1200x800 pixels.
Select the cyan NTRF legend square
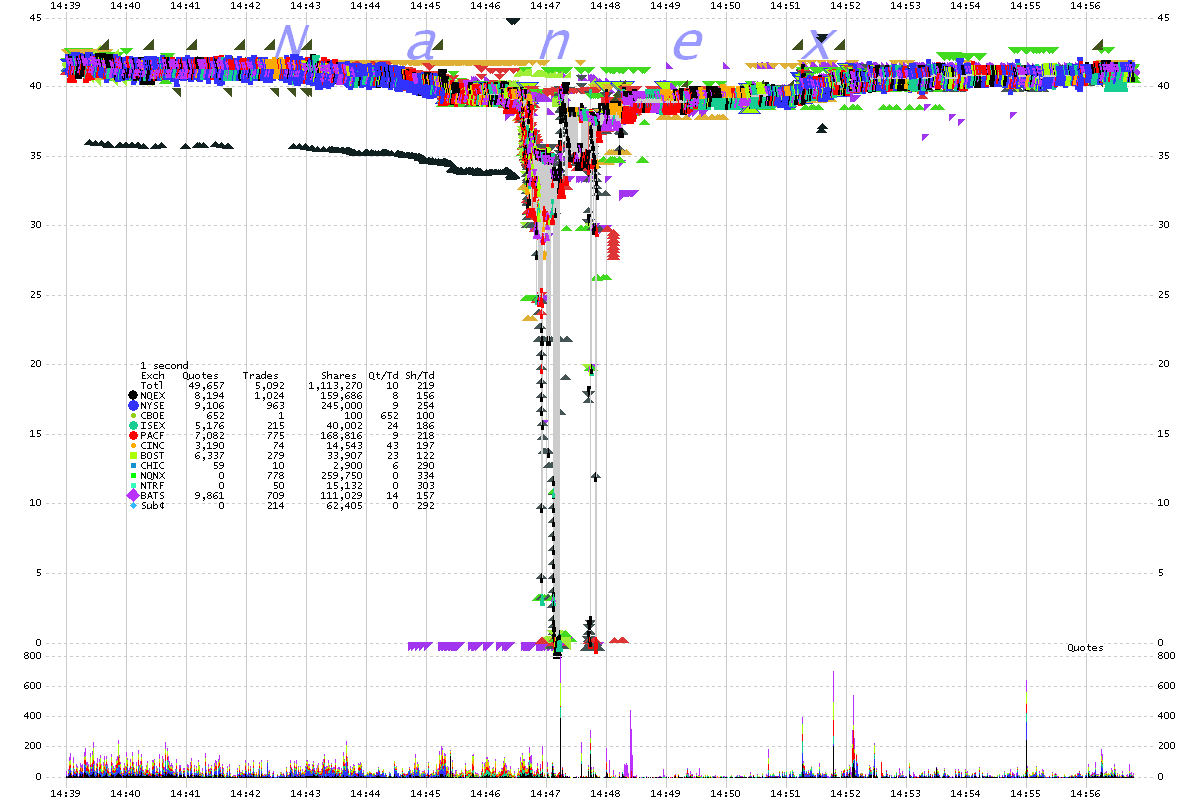tap(133, 486)
